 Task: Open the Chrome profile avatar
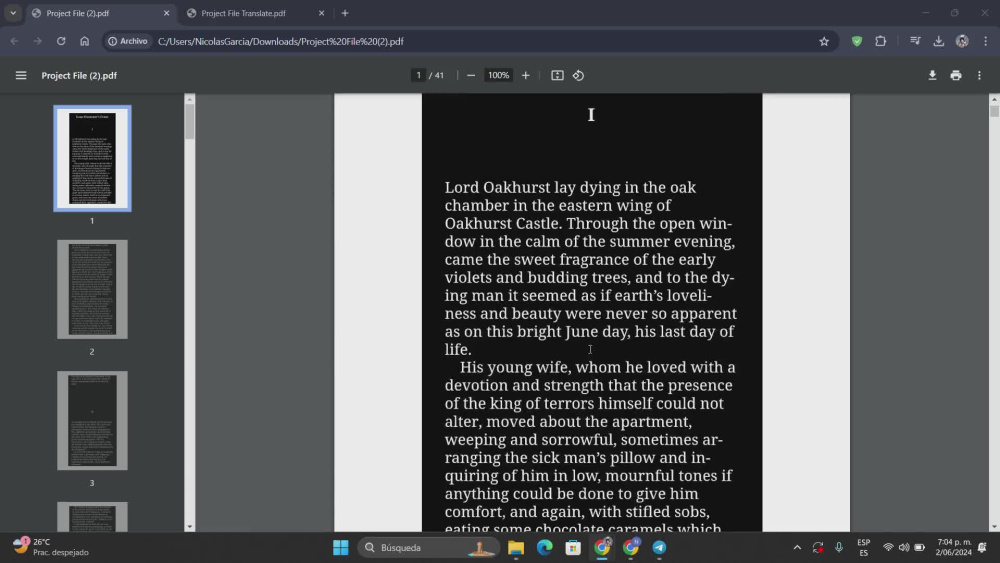pos(962,41)
